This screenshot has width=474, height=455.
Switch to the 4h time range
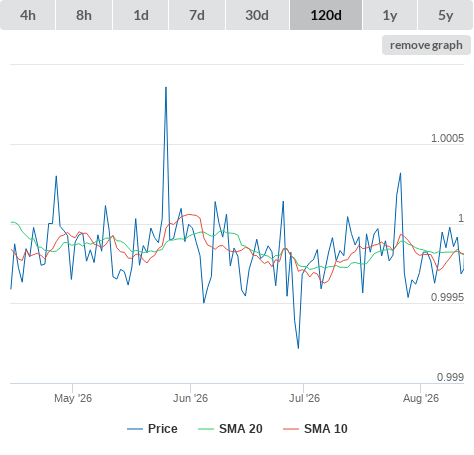(x=28, y=15)
